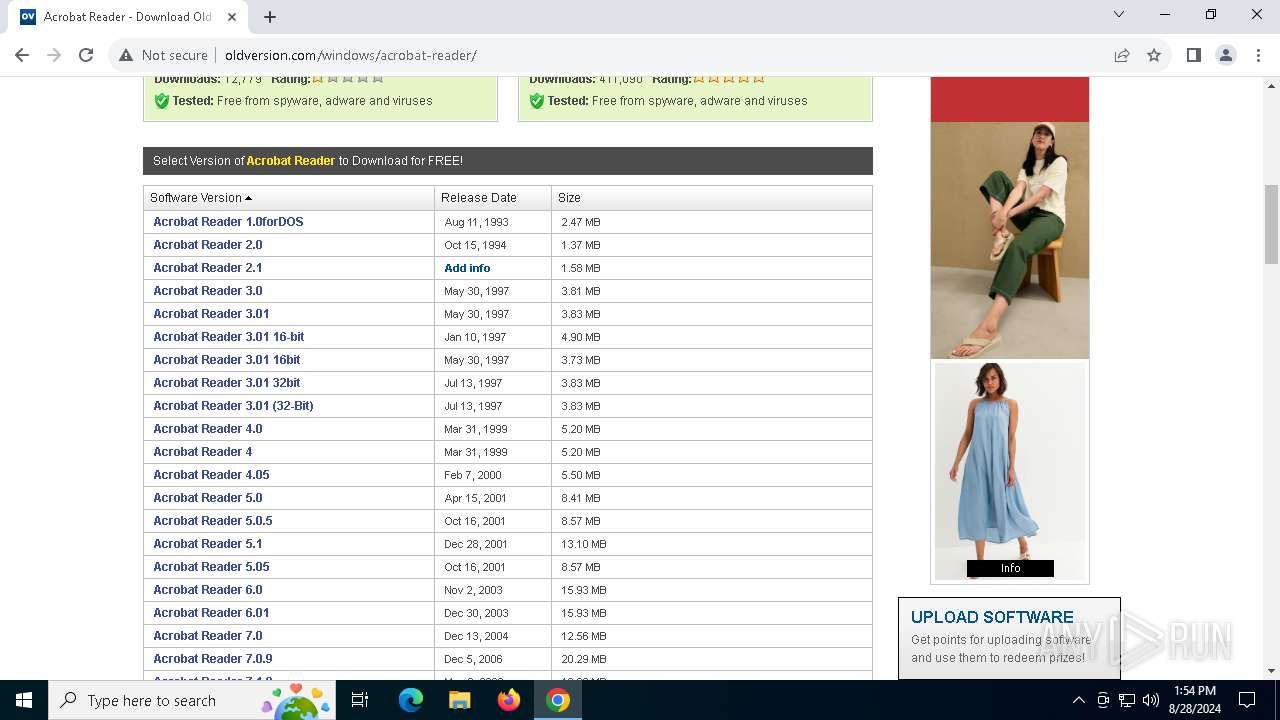Bookmark this tab with star icon
The height and width of the screenshot is (720, 1280).
click(1154, 55)
